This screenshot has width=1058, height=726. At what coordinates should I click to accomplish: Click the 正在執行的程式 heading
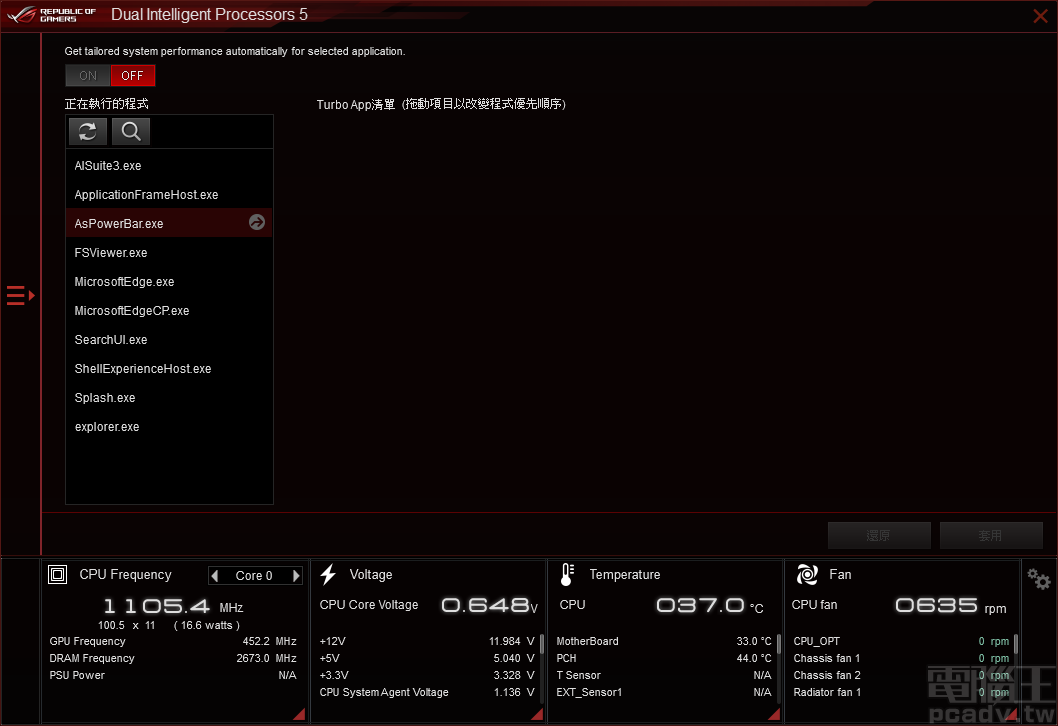pos(107,103)
